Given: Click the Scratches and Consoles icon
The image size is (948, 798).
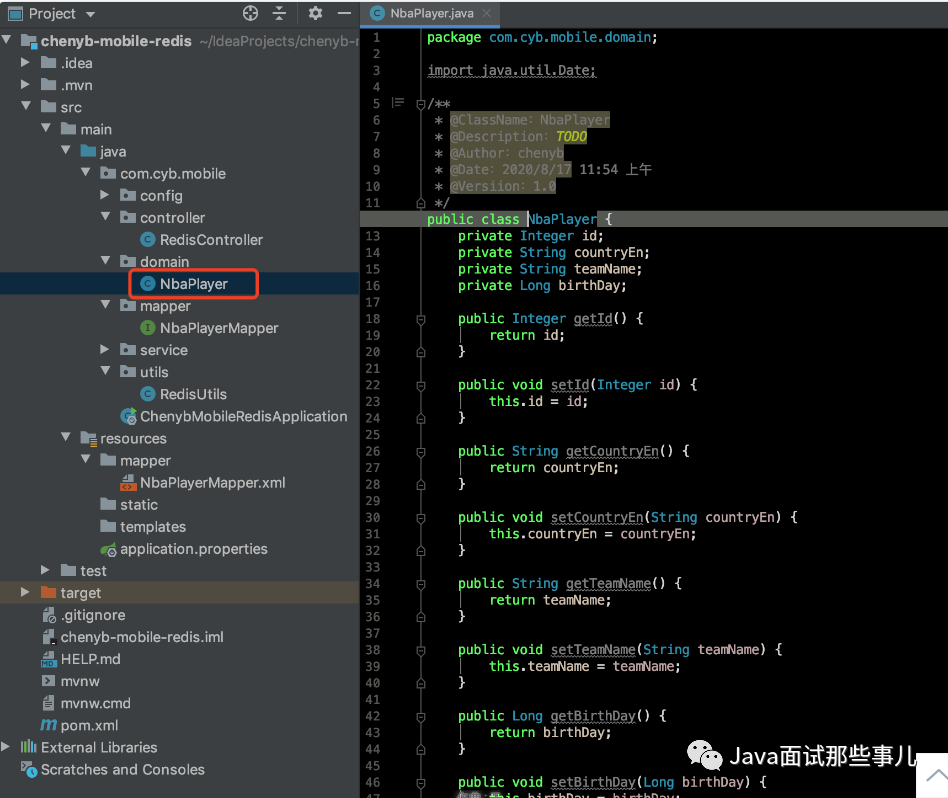Looking at the screenshot, I should click(28, 769).
